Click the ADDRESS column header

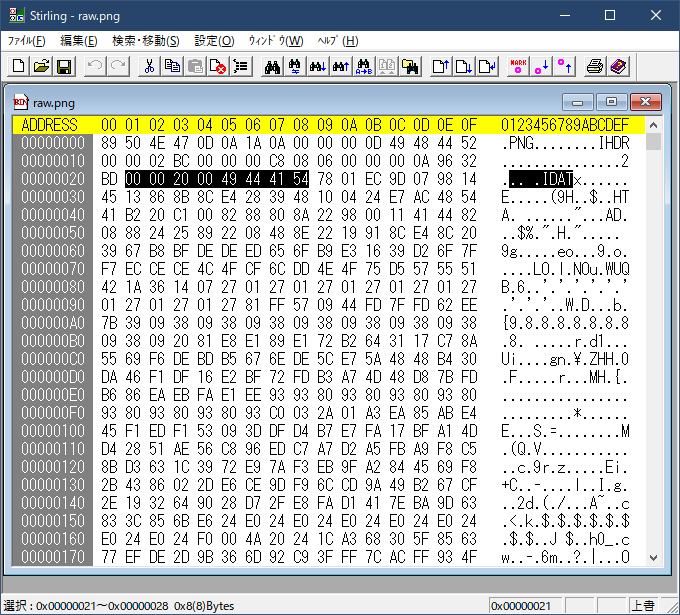(x=50, y=125)
